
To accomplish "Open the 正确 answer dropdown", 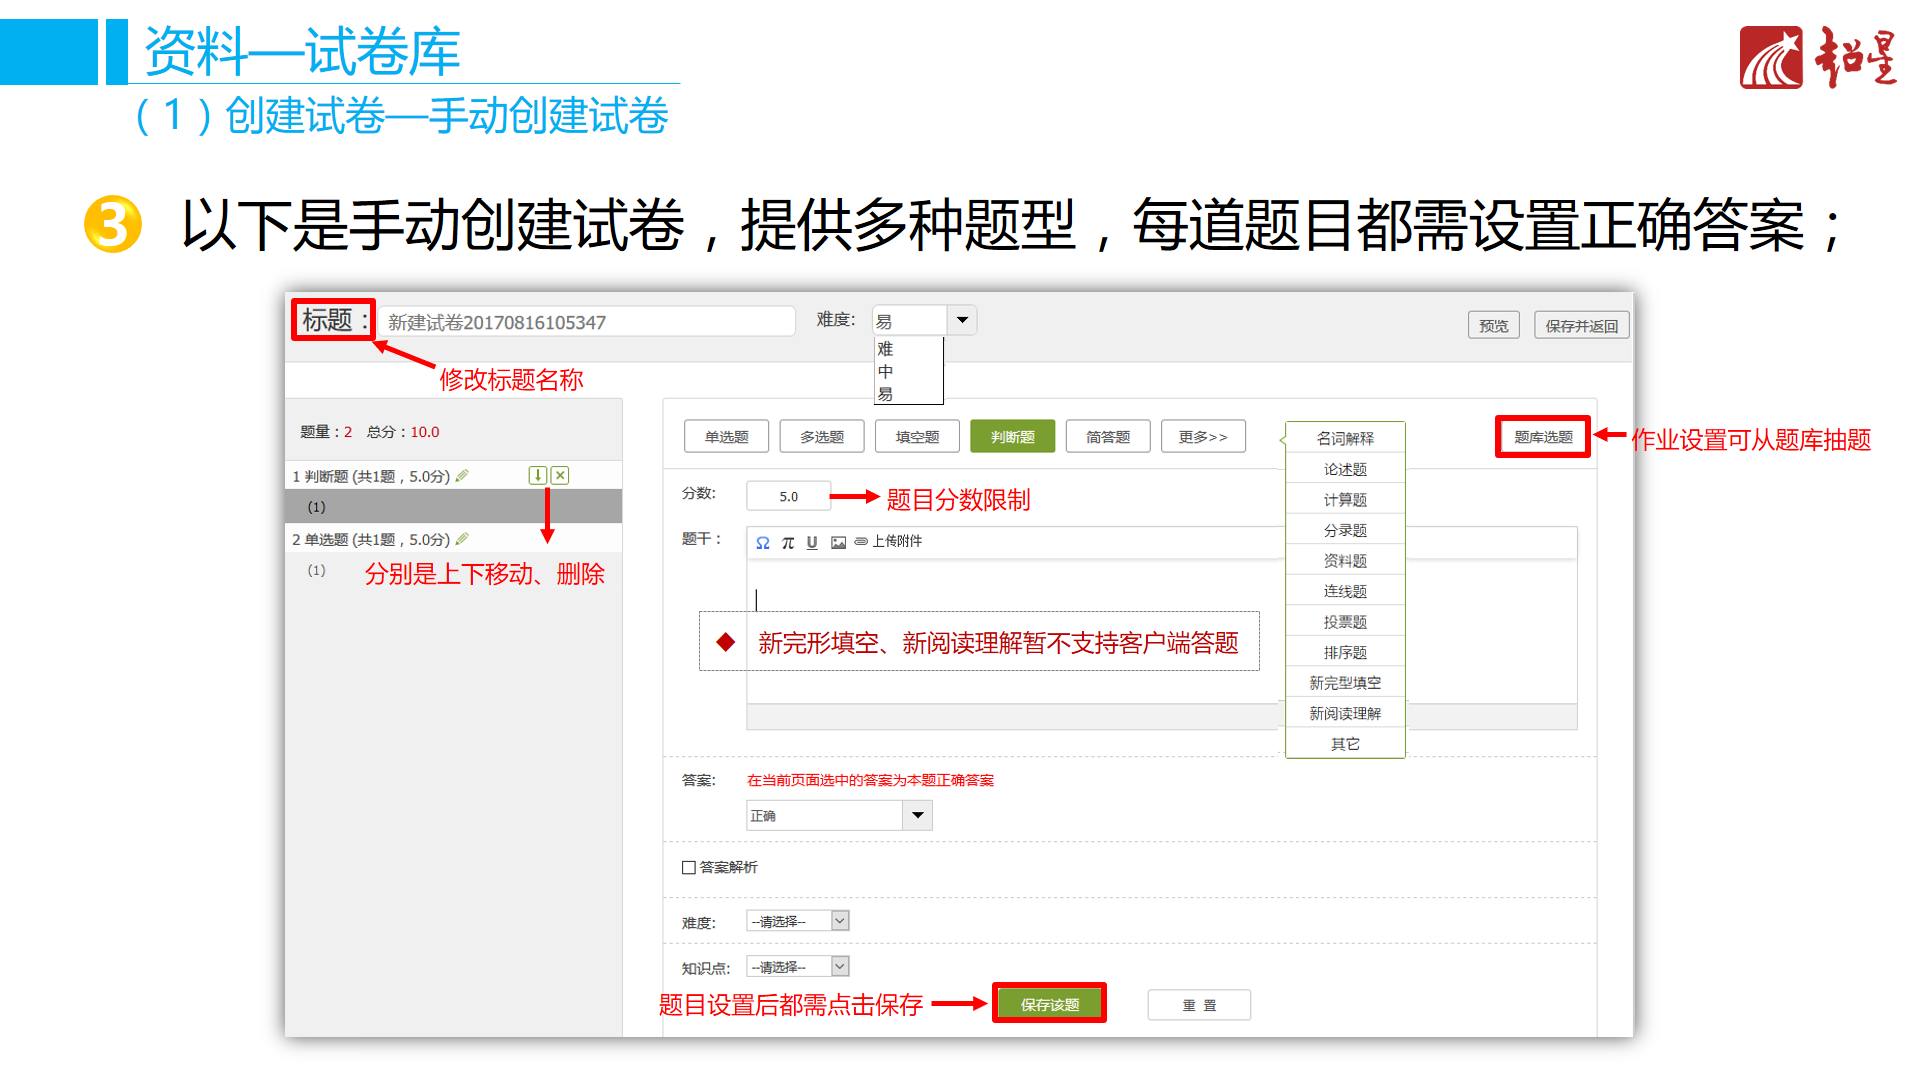I will pyautogui.click(x=917, y=816).
